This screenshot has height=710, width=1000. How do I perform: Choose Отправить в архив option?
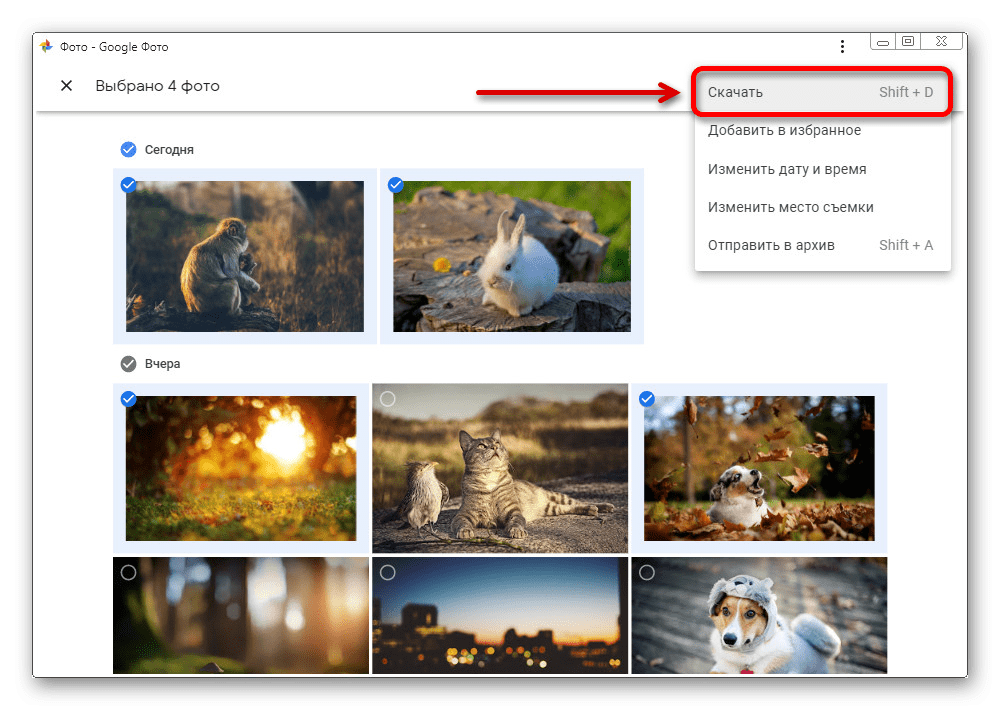coord(770,245)
